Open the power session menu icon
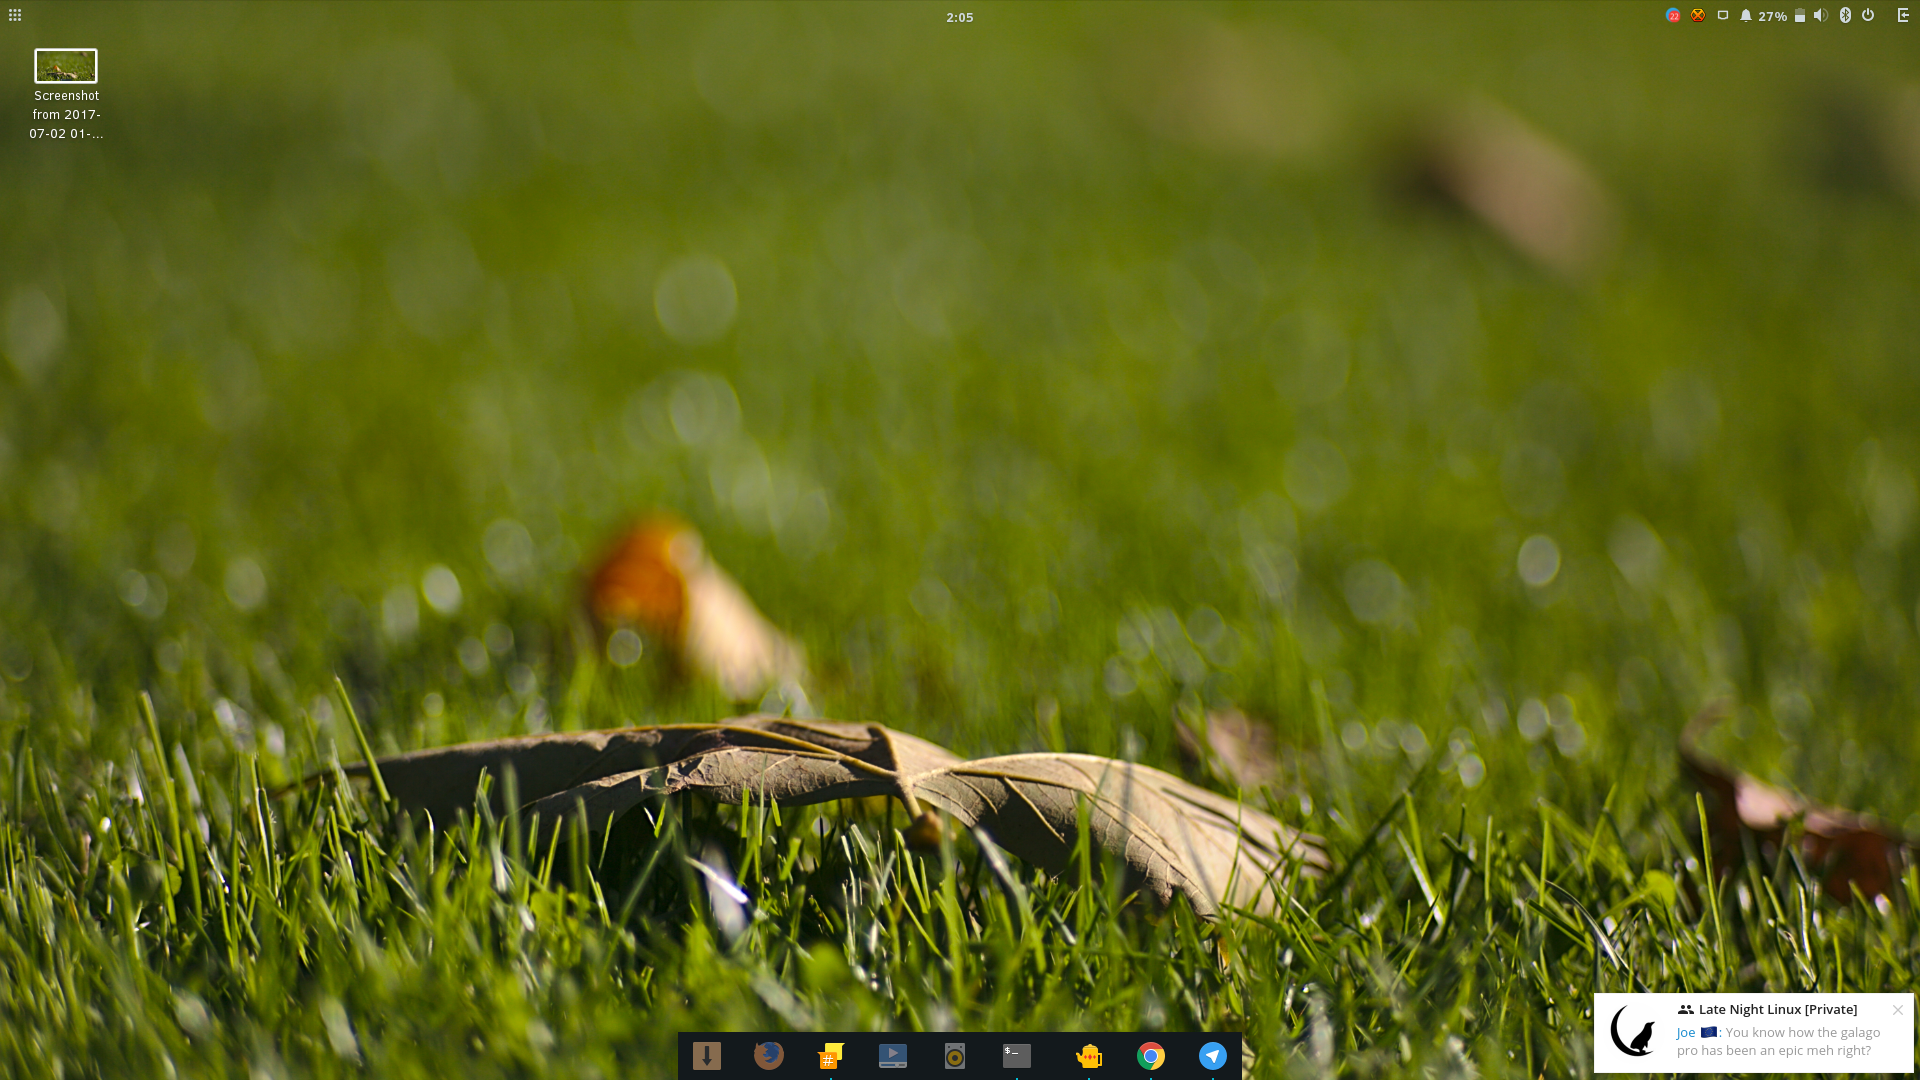The height and width of the screenshot is (1080, 1920). point(1868,15)
